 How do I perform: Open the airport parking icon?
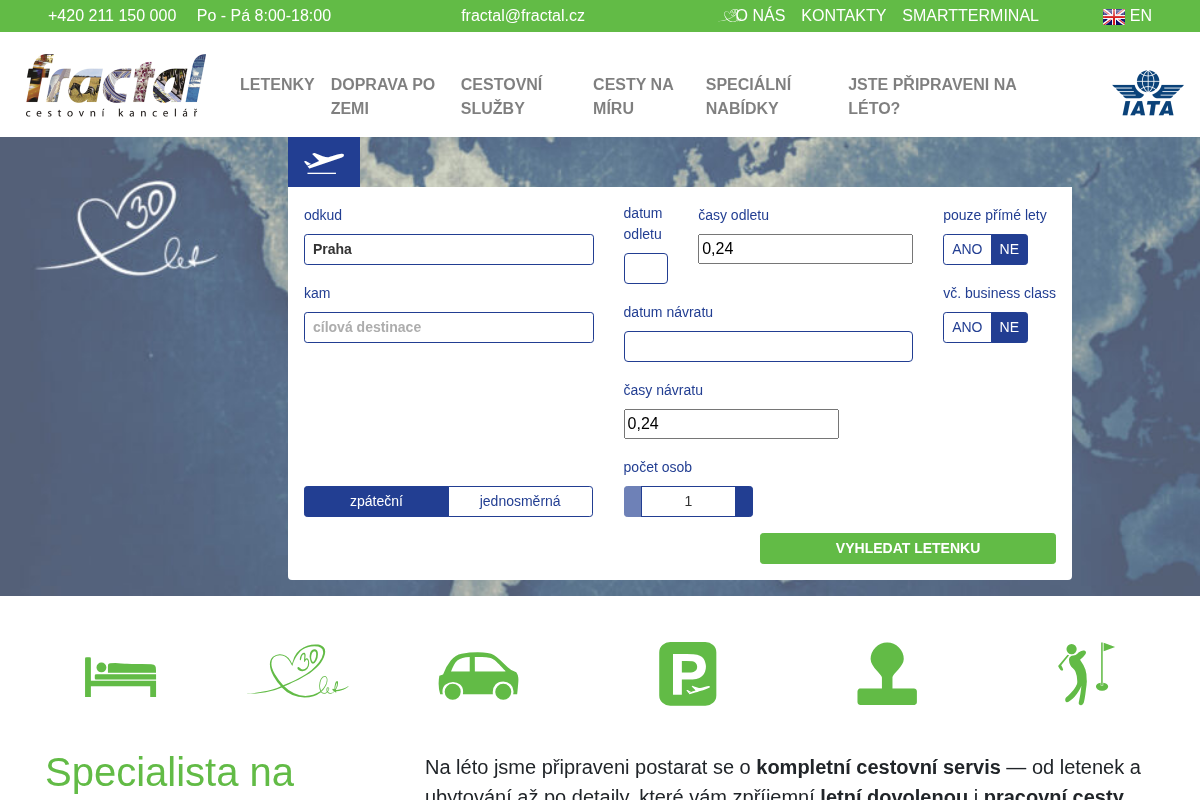point(688,674)
